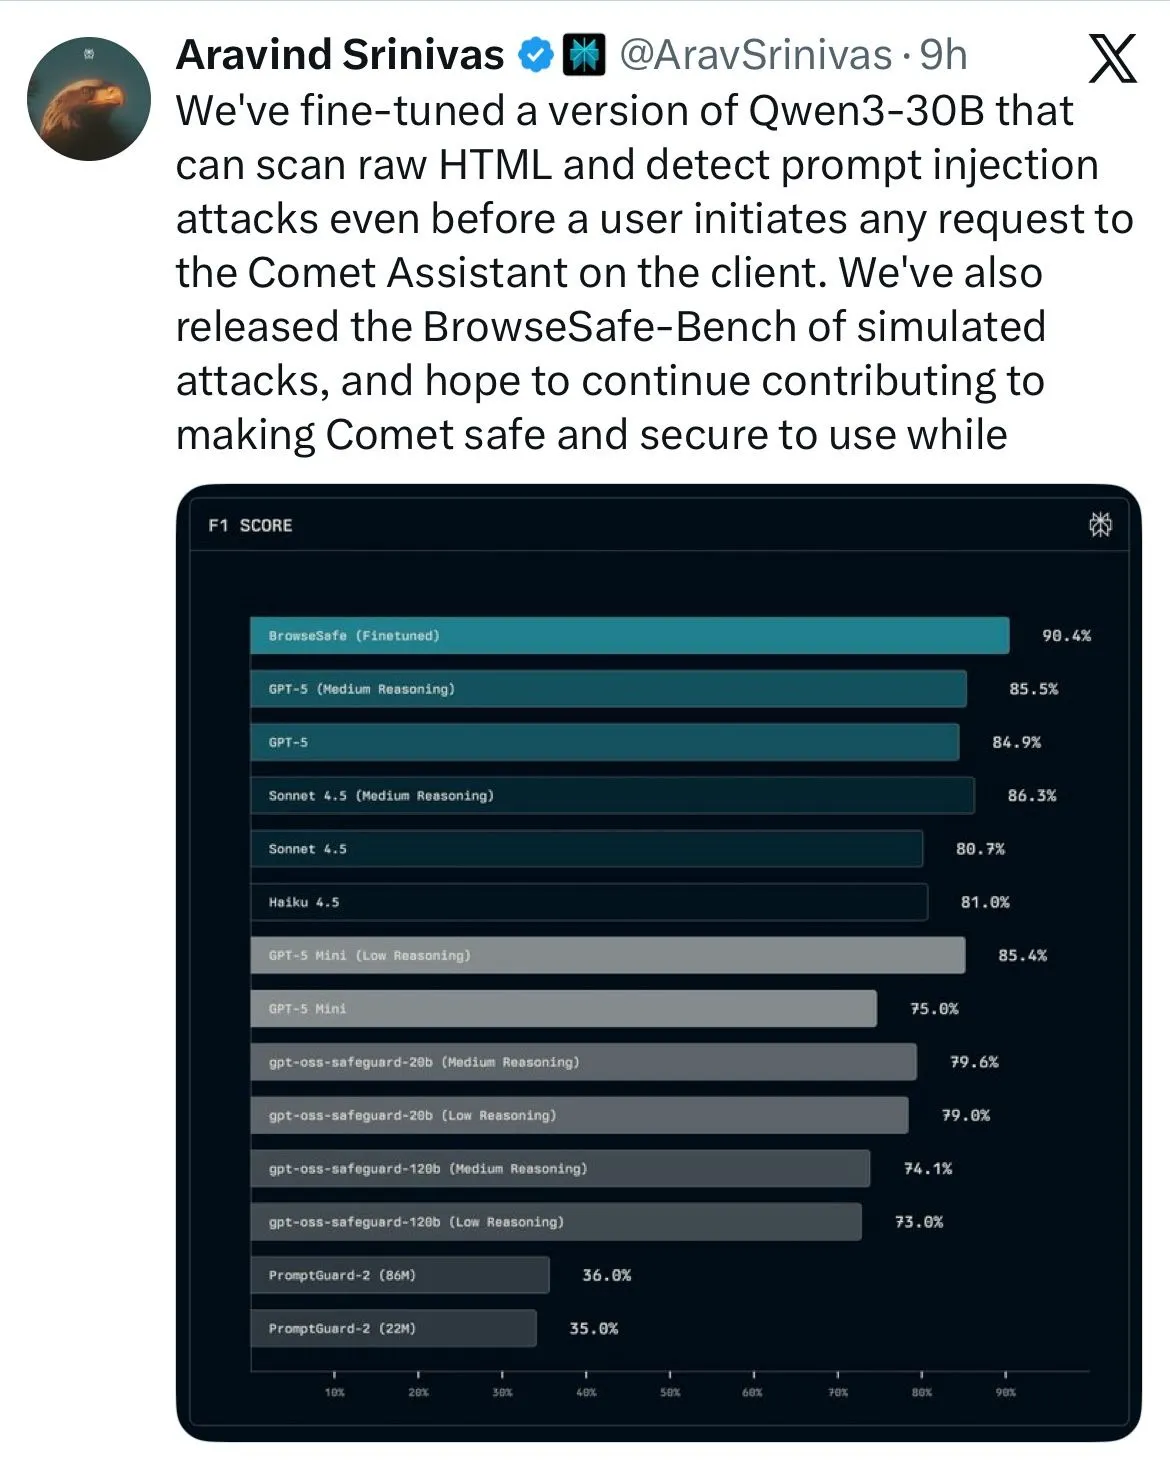The image size is (1170, 1465).
Task: Select the teal BrowseSafe (Finetuned) bar
Action: (x=629, y=636)
